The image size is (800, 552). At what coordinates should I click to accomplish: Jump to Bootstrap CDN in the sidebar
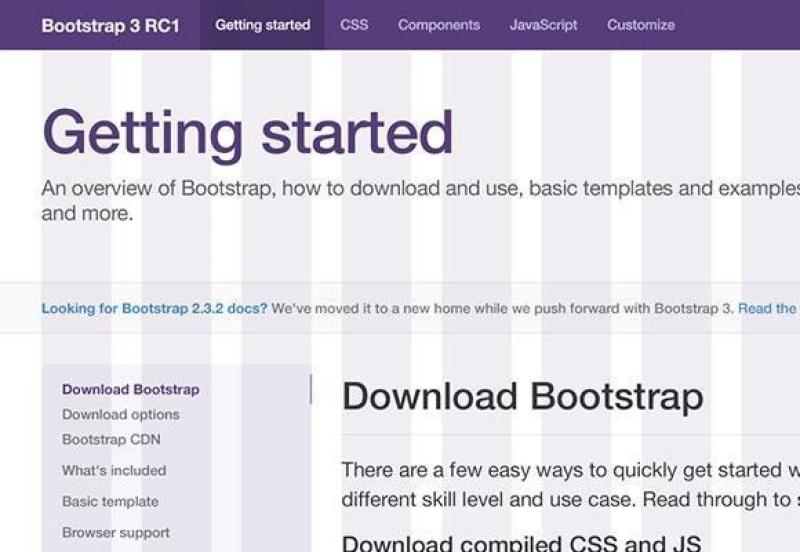(111, 439)
